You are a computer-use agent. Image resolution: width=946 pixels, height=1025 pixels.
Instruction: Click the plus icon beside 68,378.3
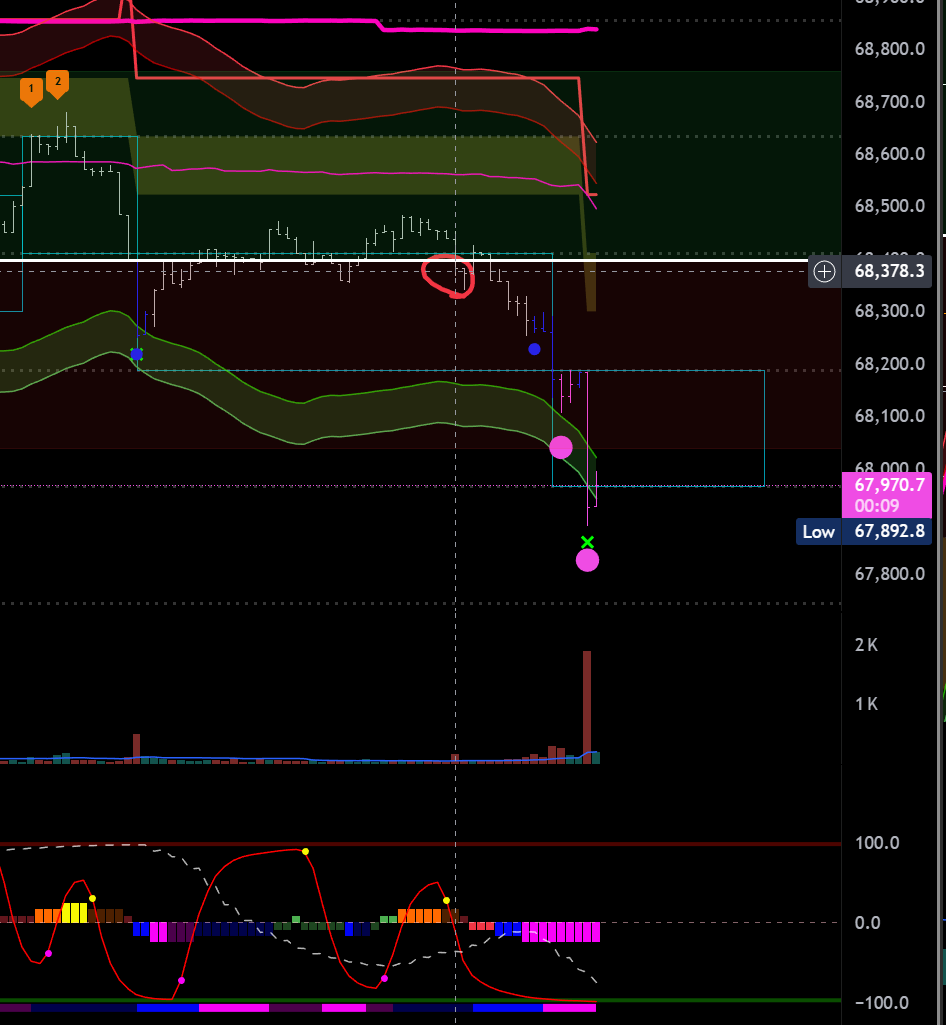tap(824, 271)
